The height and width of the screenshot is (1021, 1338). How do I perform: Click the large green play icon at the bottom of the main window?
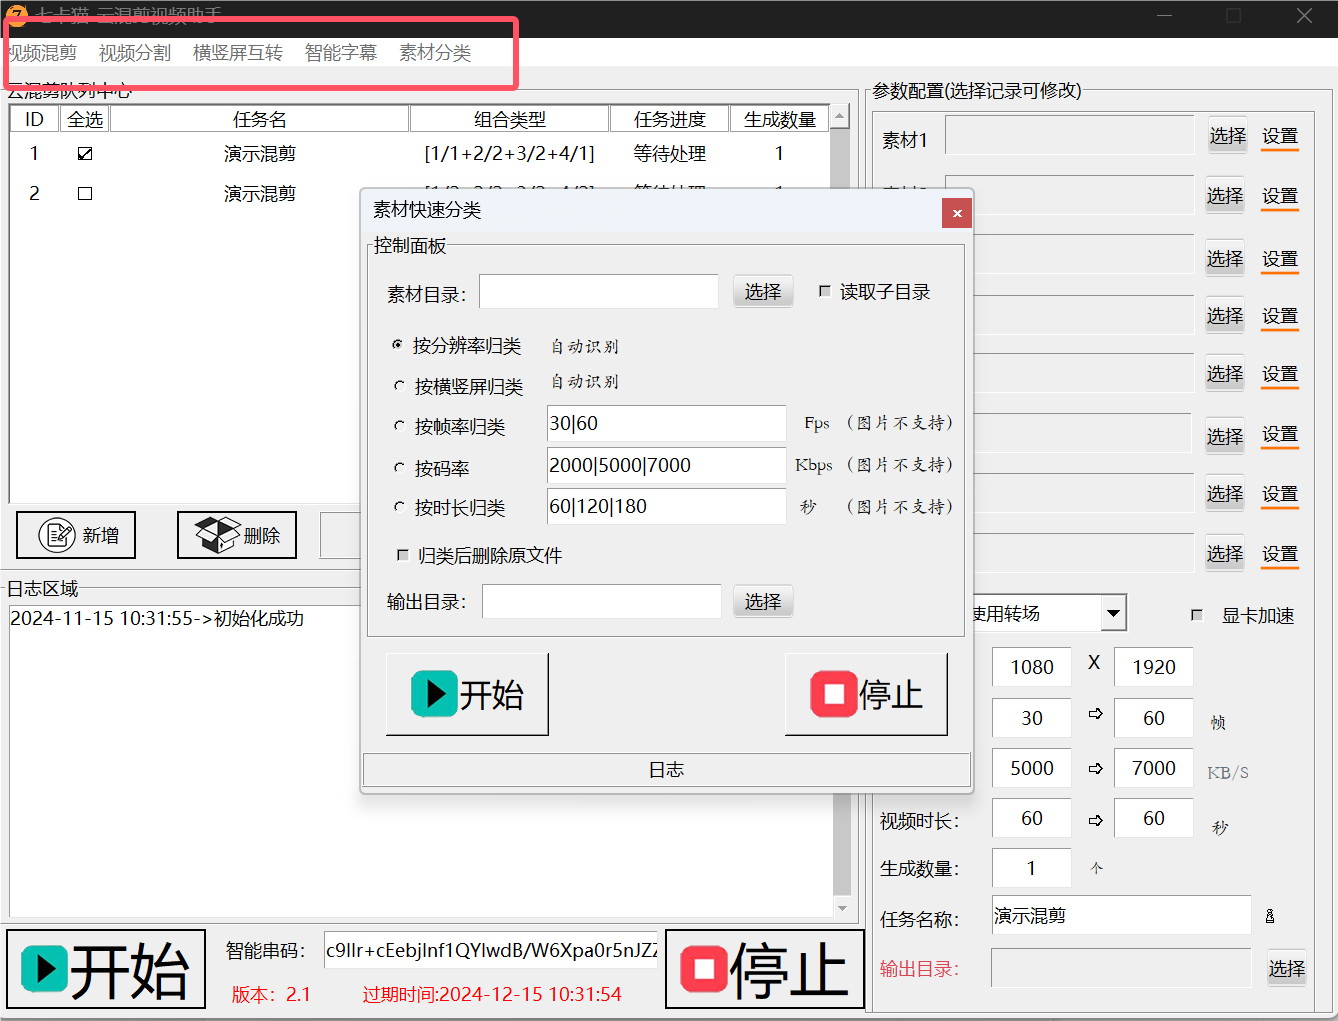44,968
